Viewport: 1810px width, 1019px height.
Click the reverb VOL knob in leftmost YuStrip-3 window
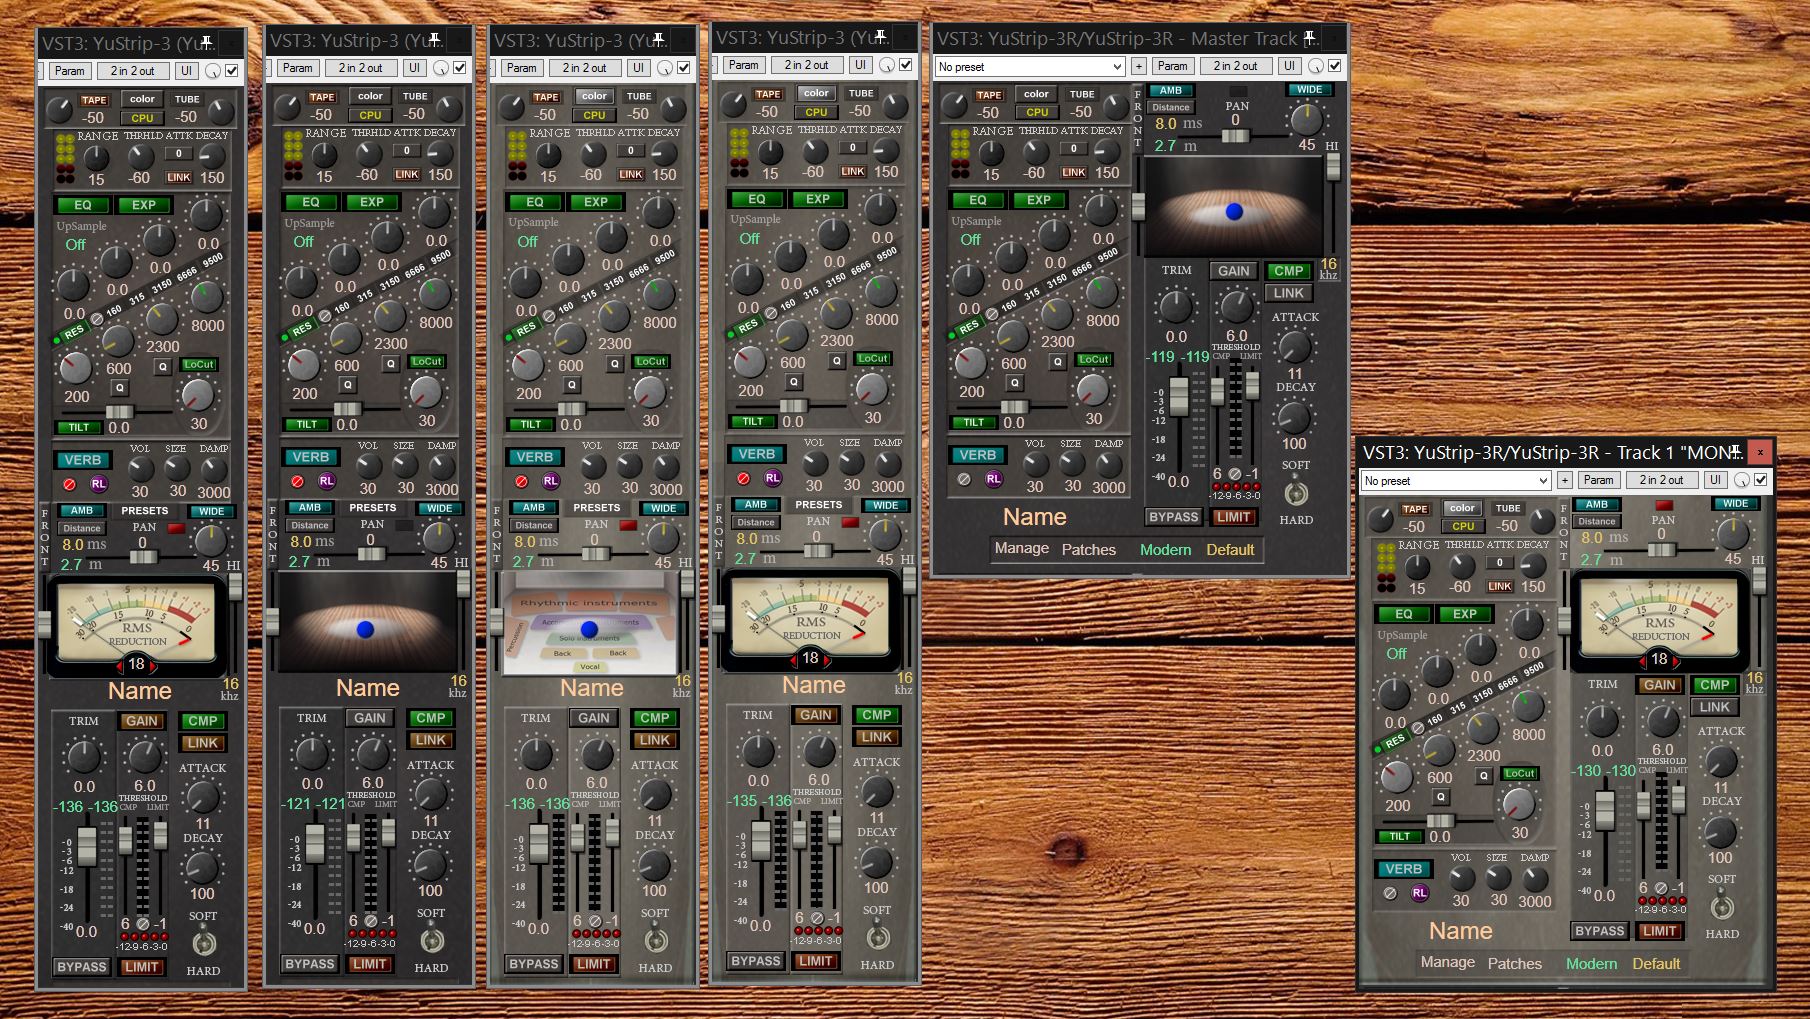140,469
